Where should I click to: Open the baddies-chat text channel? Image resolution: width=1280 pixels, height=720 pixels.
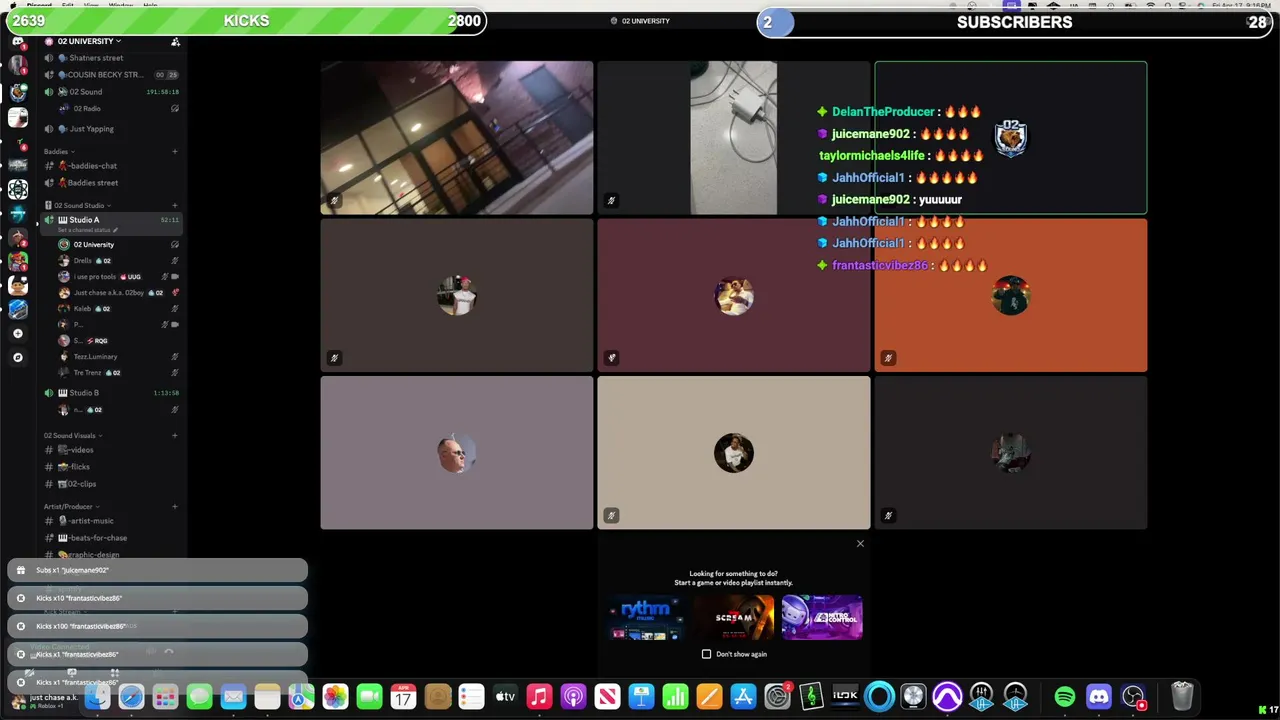point(110,166)
